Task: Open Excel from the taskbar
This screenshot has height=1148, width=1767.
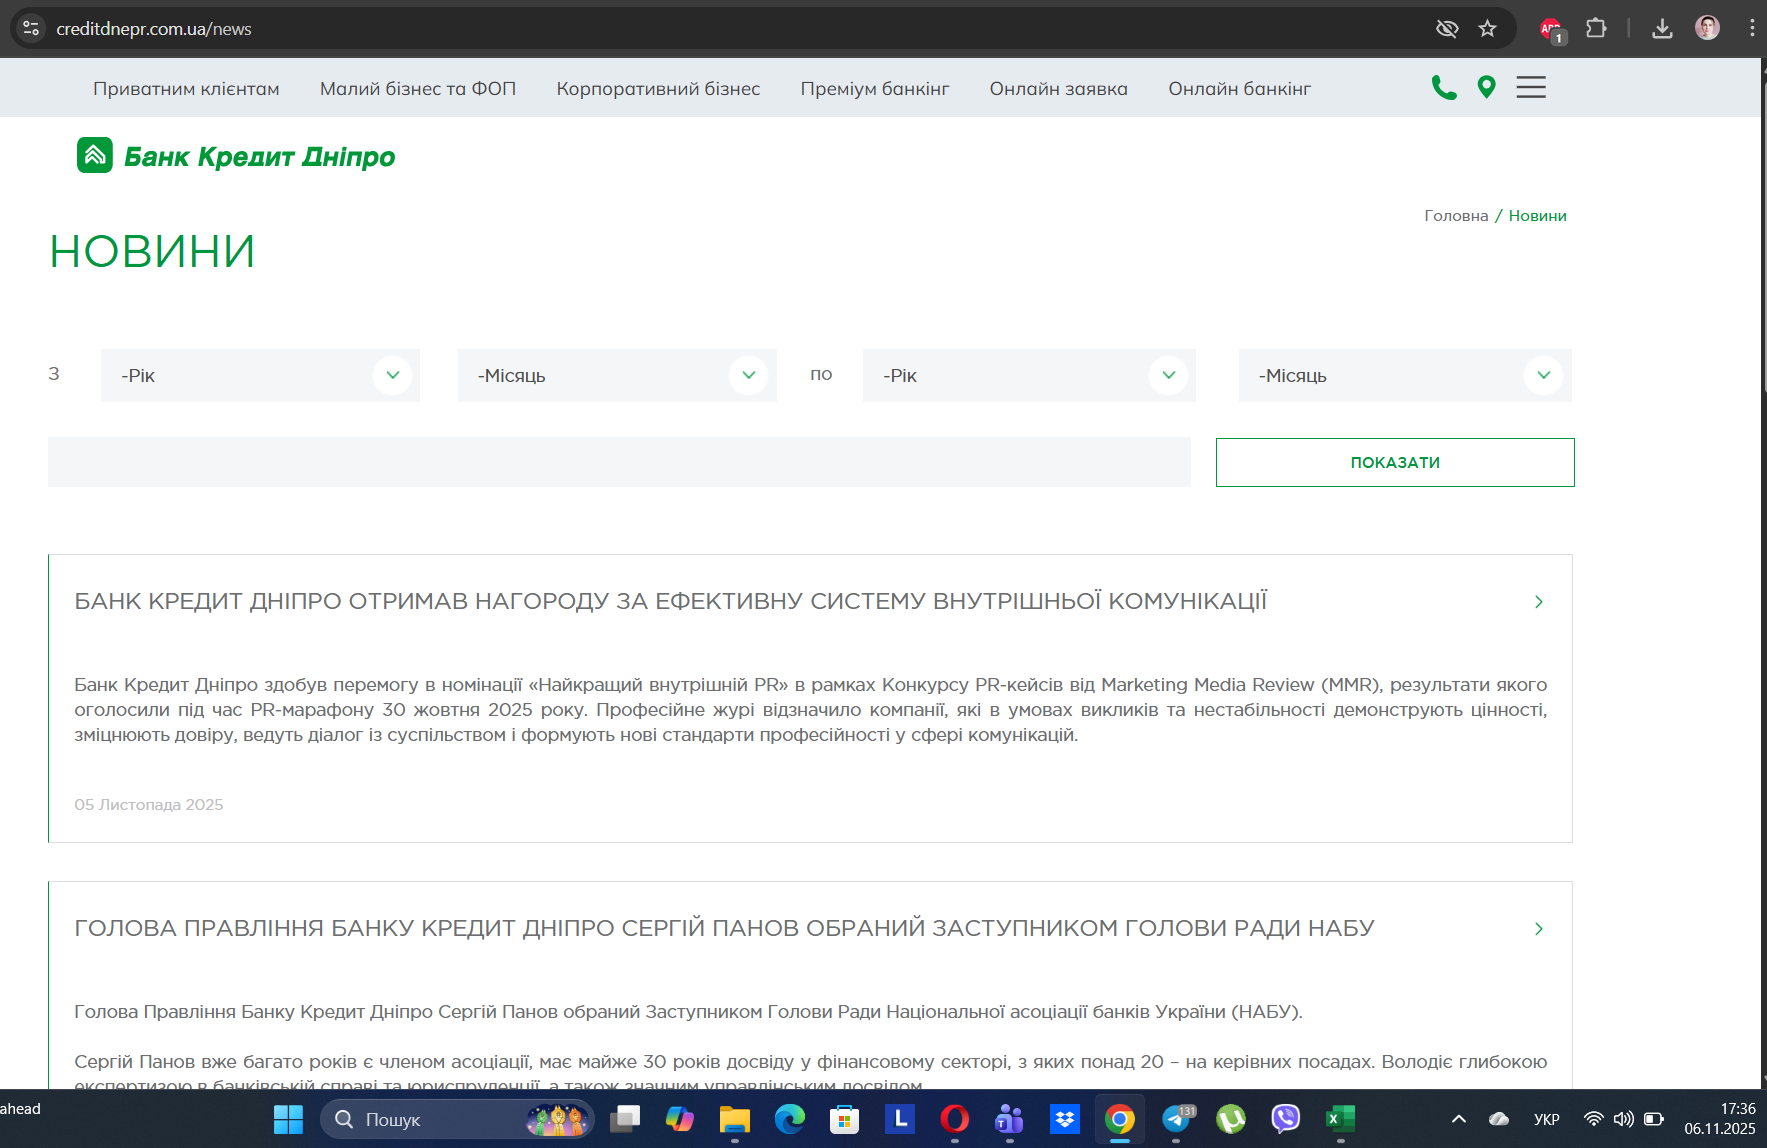Action: (x=1341, y=1119)
